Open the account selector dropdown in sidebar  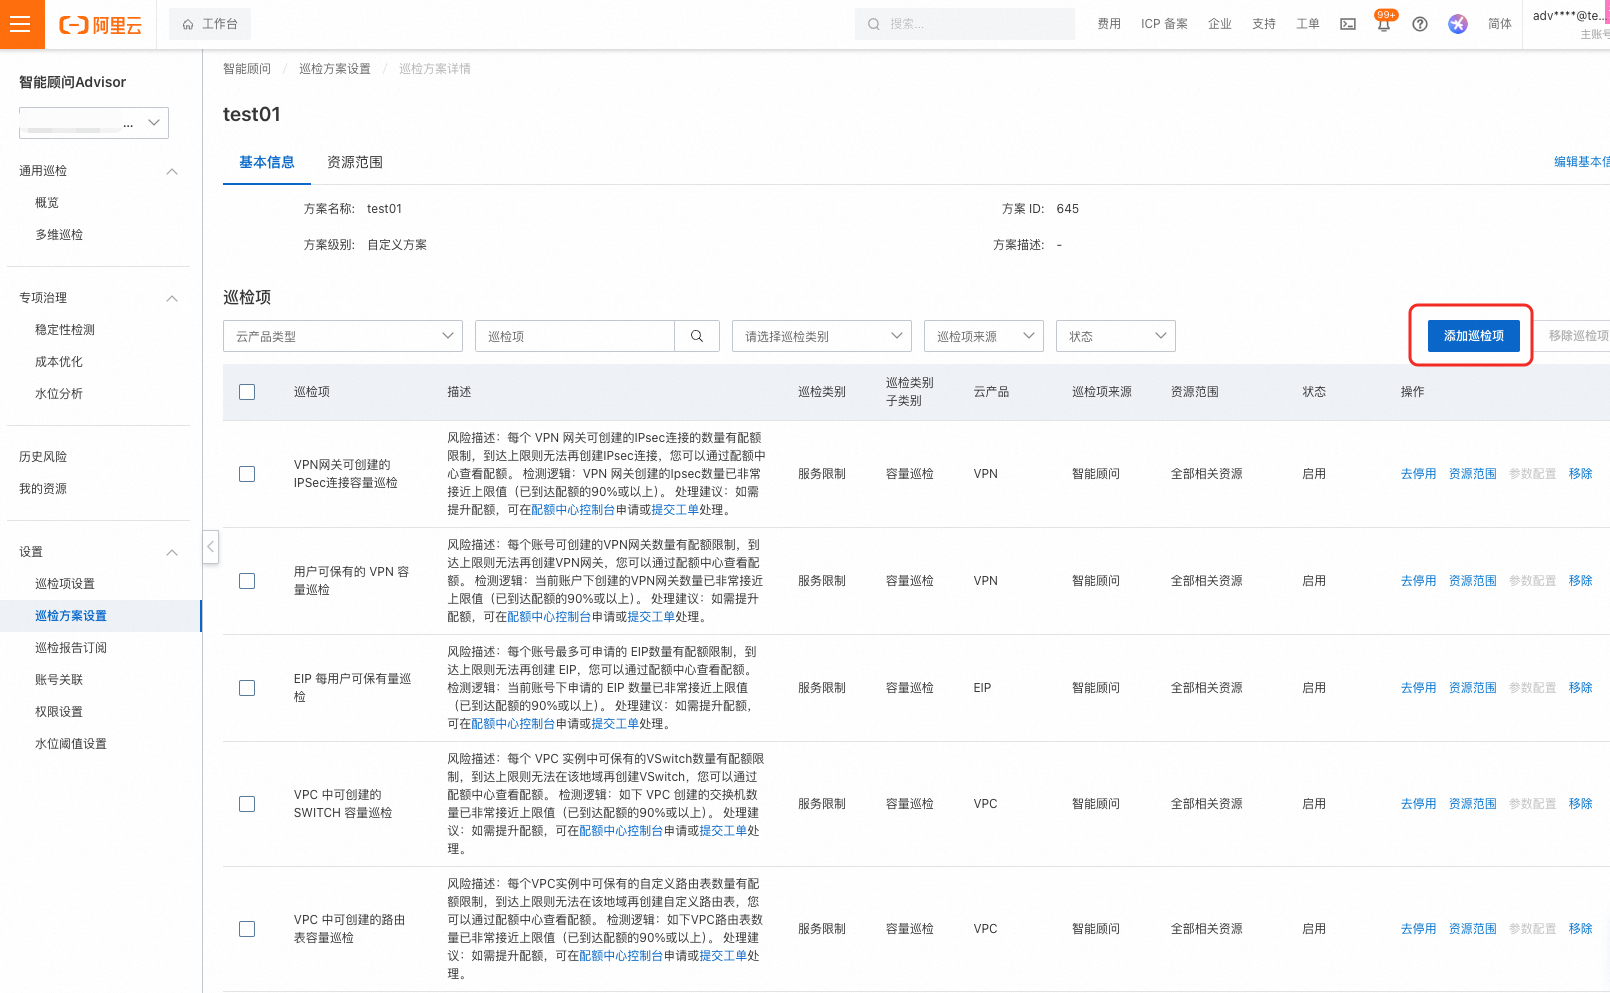(x=94, y=123)
